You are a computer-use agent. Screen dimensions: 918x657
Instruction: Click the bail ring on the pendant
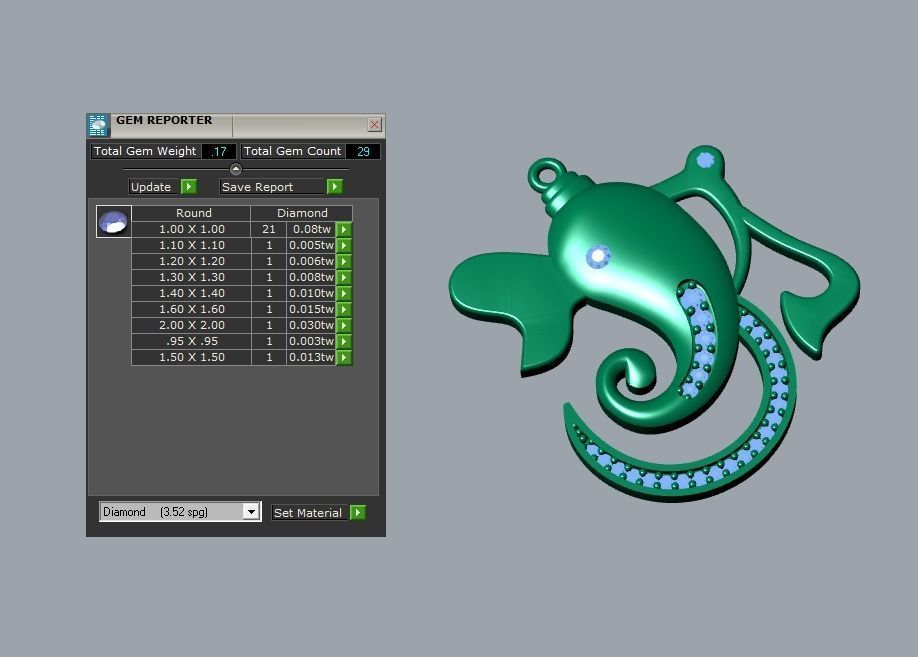(x=547, y=174)
